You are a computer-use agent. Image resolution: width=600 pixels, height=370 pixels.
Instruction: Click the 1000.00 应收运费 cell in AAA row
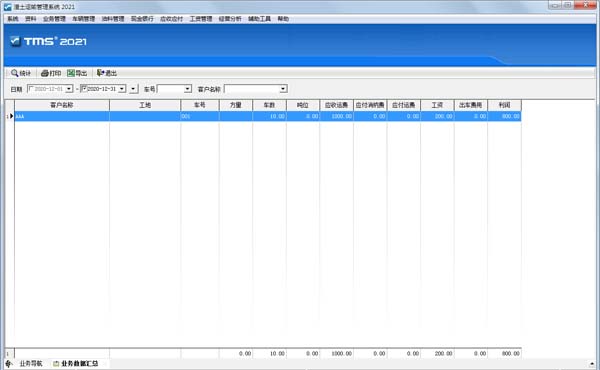pos(336,116)
